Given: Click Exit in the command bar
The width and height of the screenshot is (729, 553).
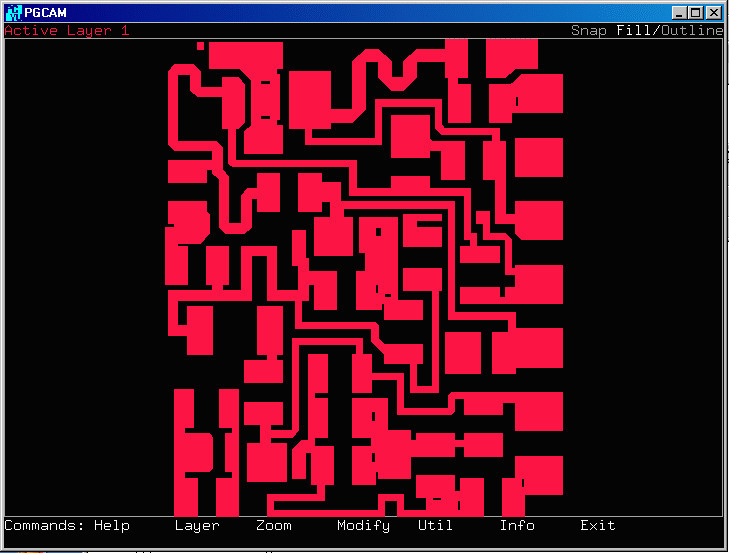Looking at the screenshot, I should (598, 525).
